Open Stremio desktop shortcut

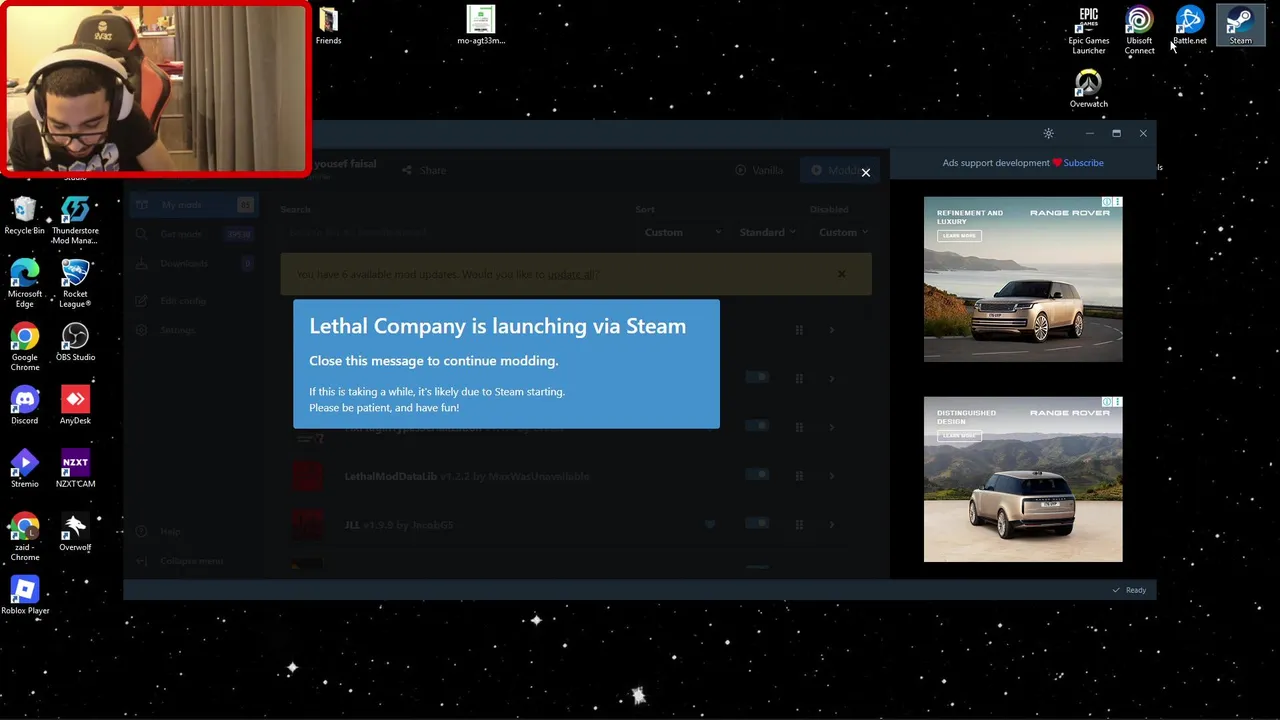coord(25,468)
